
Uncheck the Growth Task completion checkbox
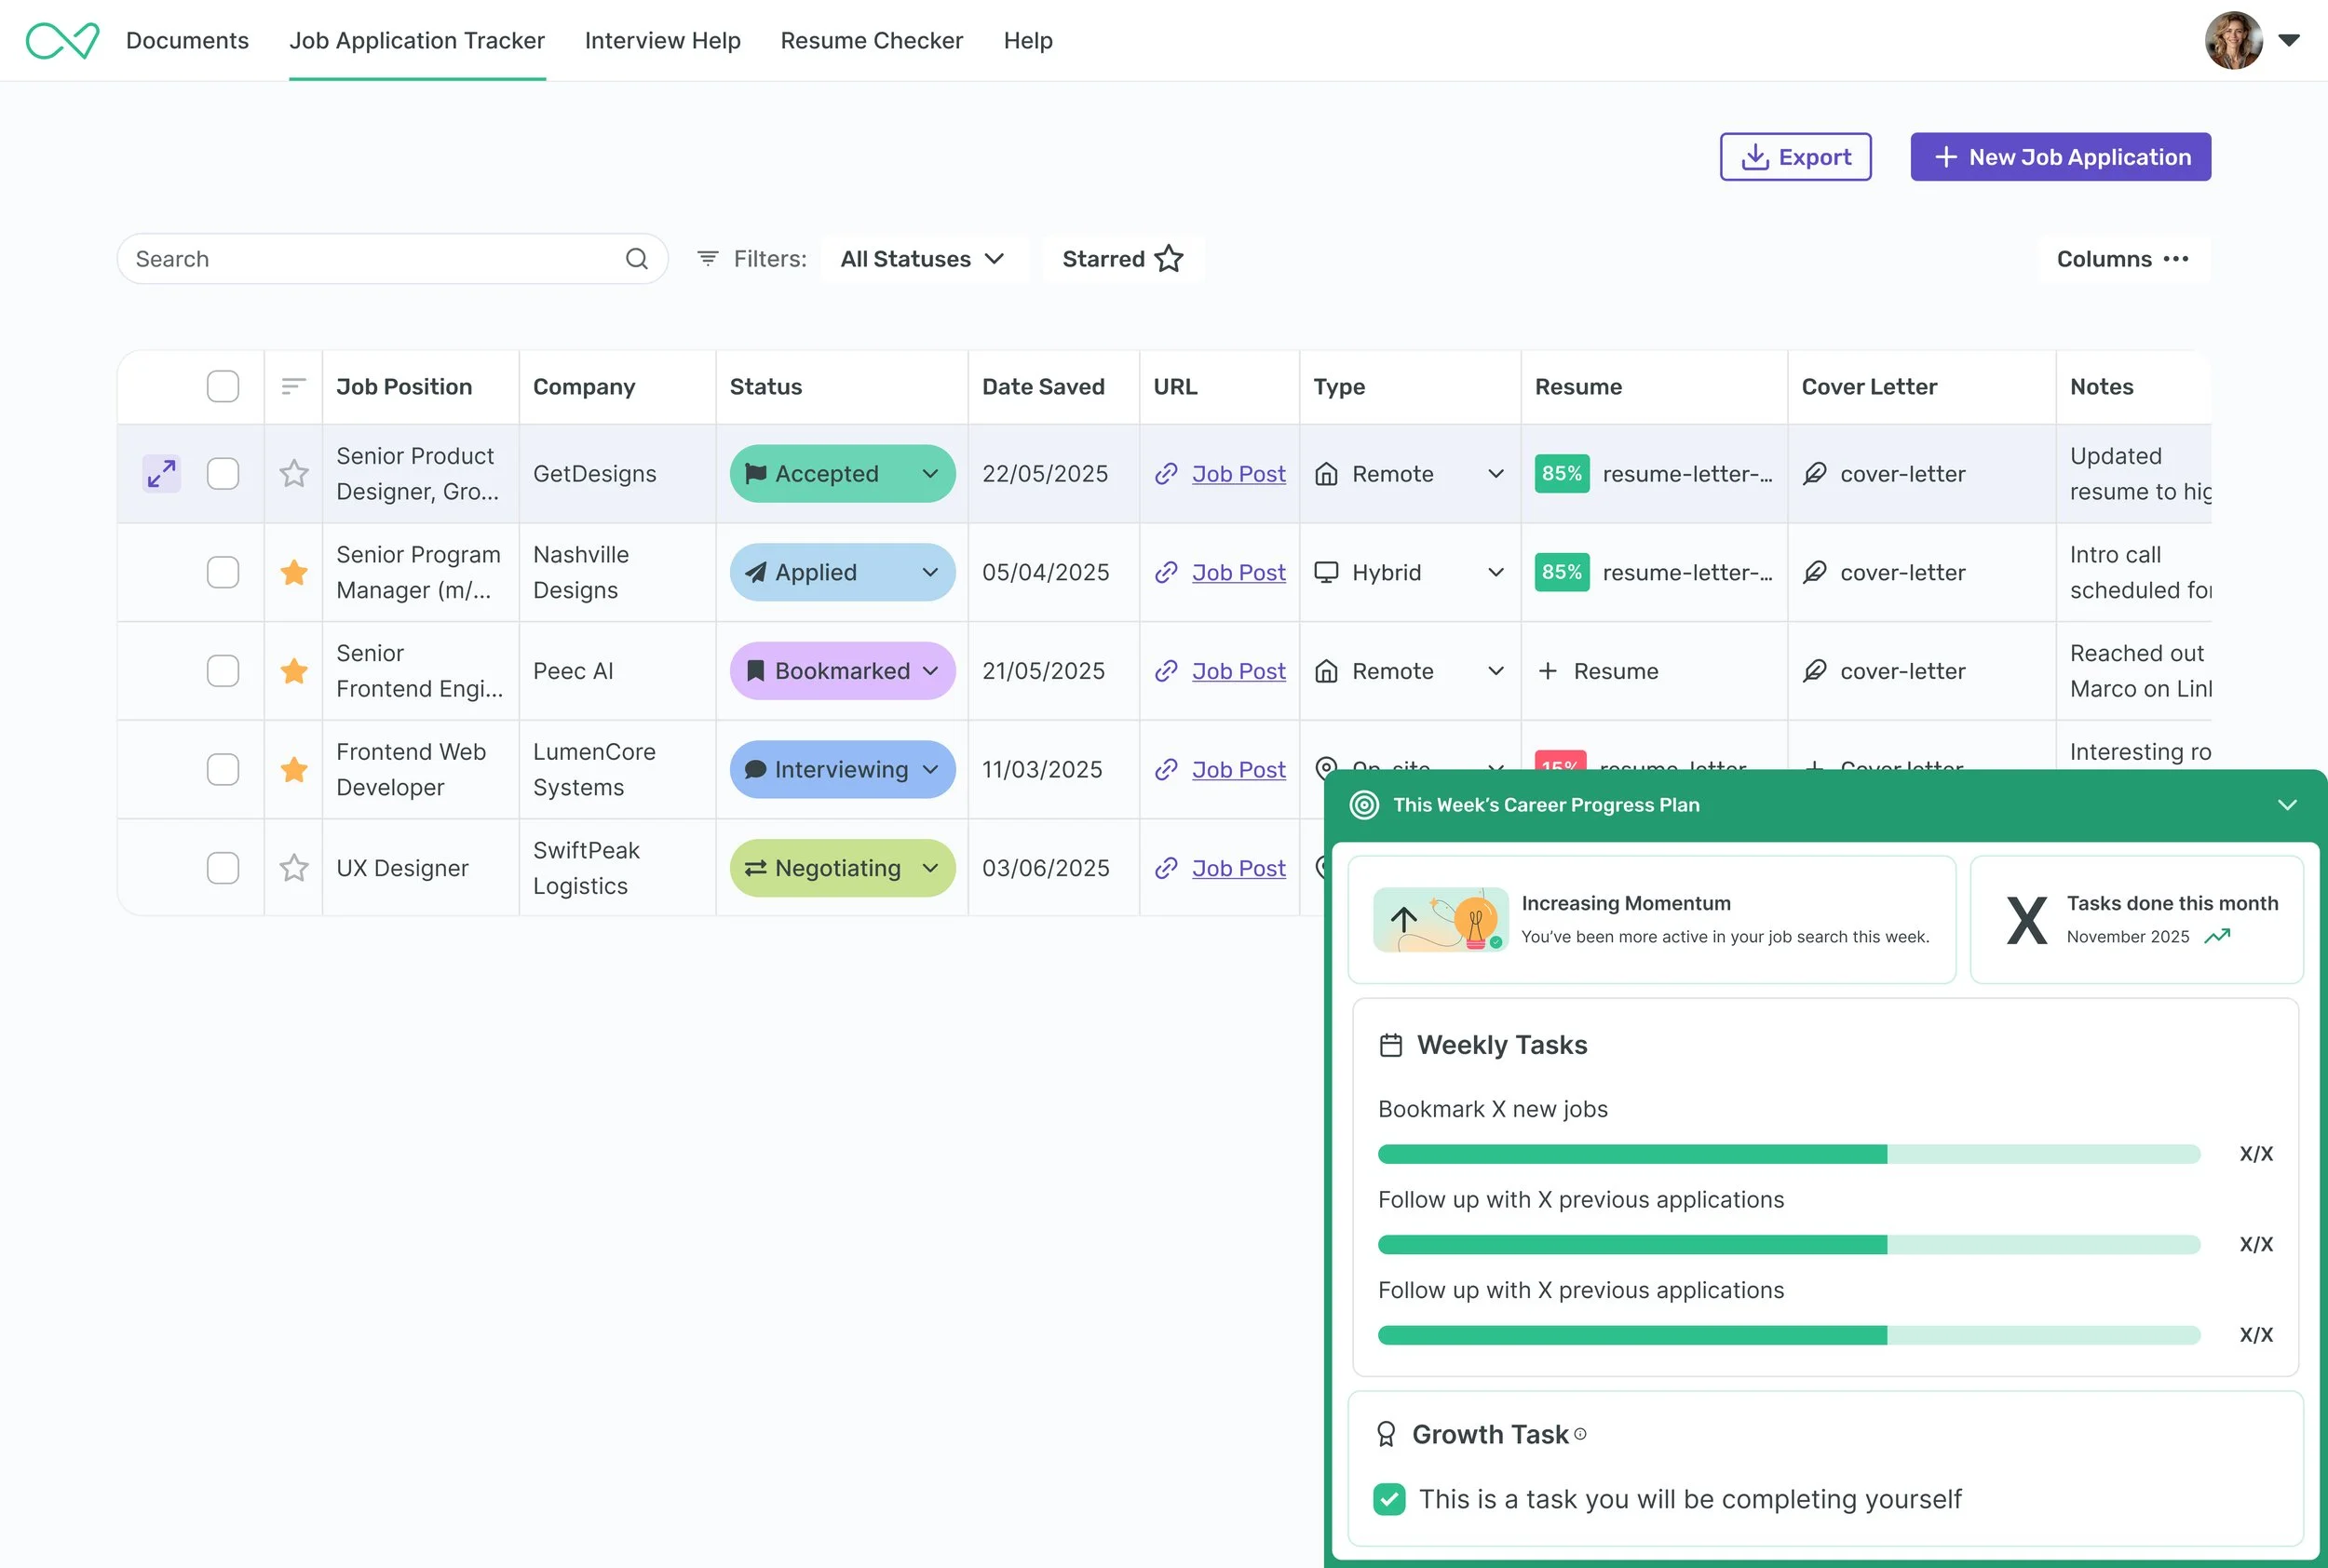(x=1388, y=1499)
